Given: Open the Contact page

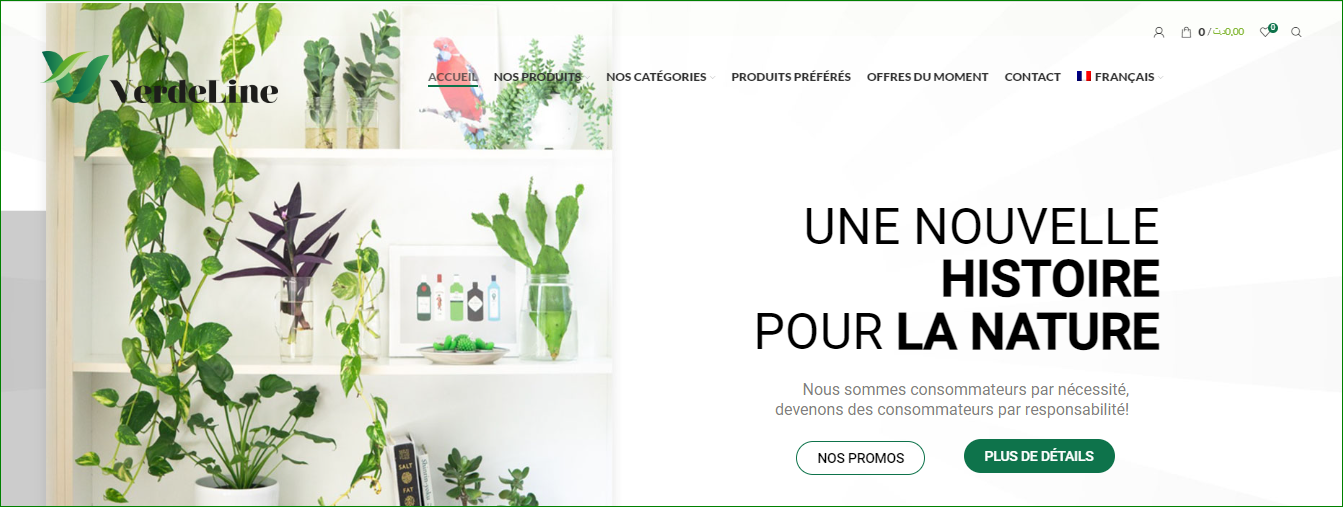Looking at the screenshot, I should 1032,77.
